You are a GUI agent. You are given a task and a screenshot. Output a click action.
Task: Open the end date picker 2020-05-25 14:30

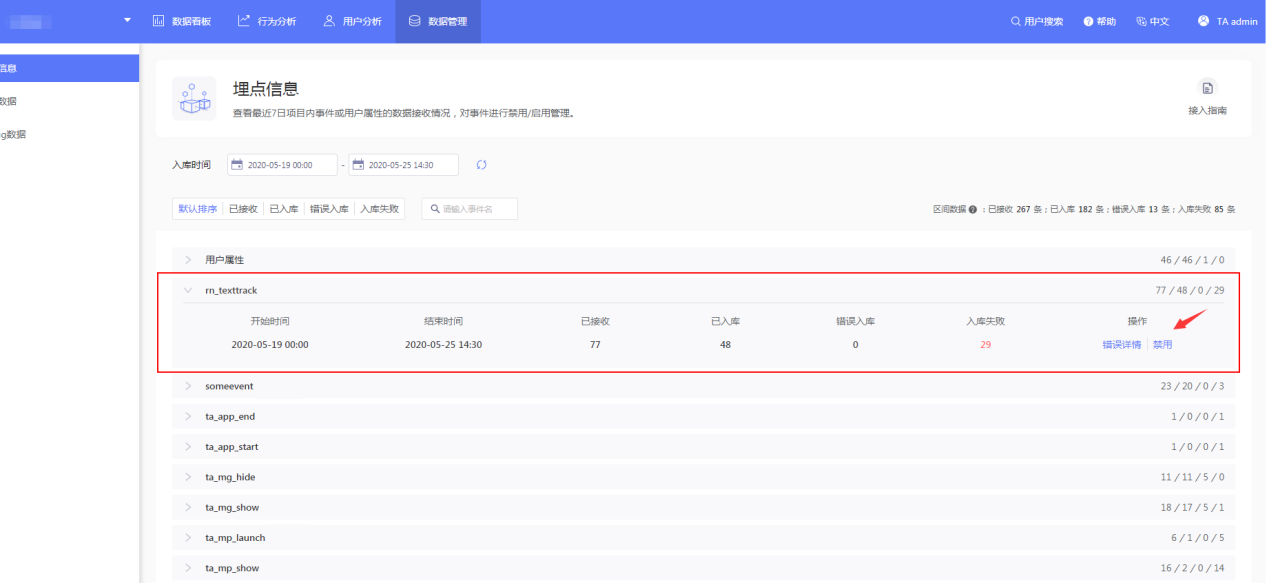tap(403, 165)
